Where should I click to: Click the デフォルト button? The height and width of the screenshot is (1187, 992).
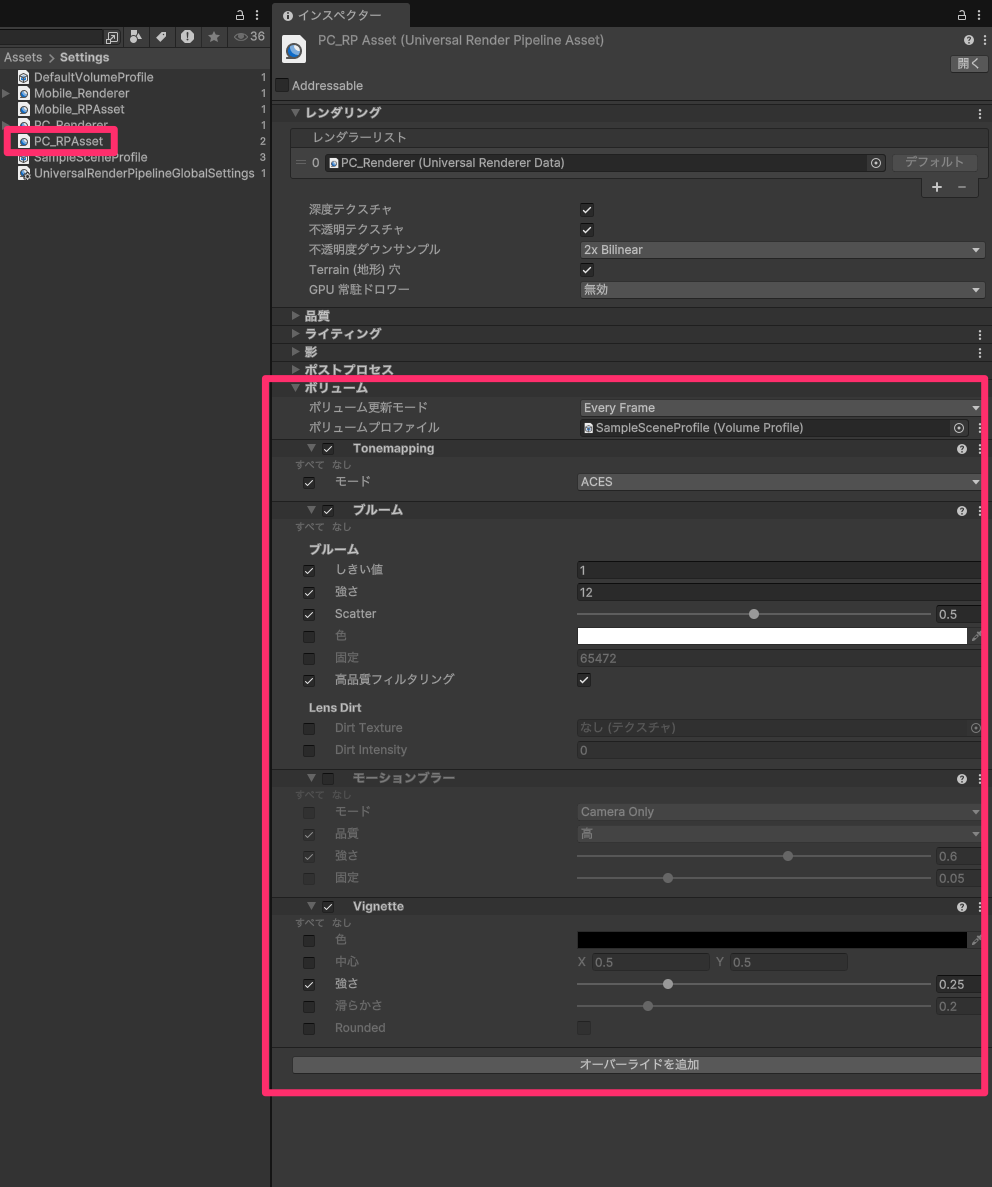[934, 162]
